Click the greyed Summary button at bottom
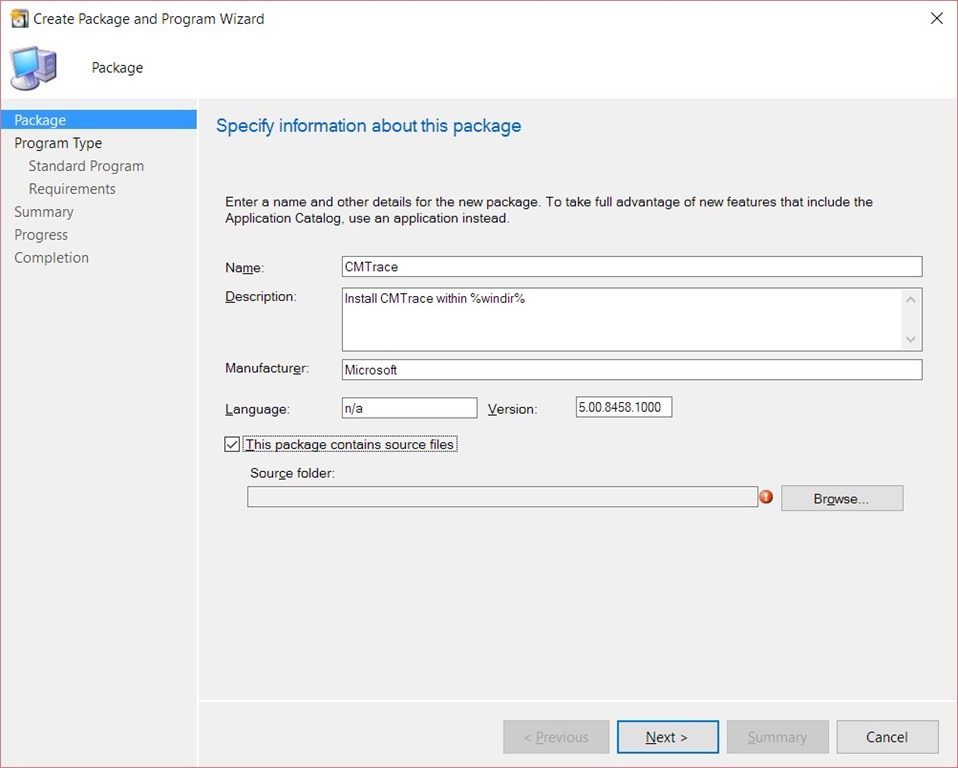 777,737
